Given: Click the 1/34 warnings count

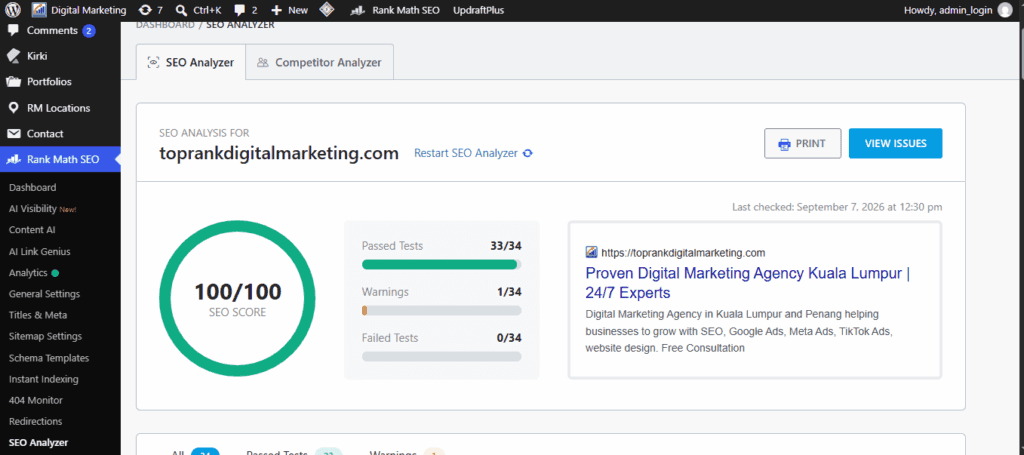Looking at the screenshot, I should click(509, 292).
